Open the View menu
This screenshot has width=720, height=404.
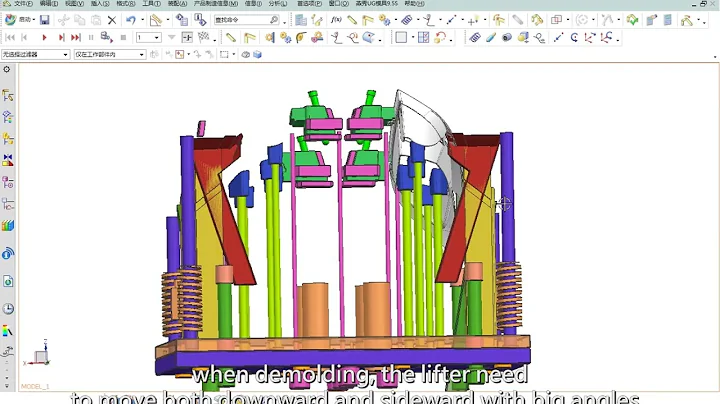(74, 3)
